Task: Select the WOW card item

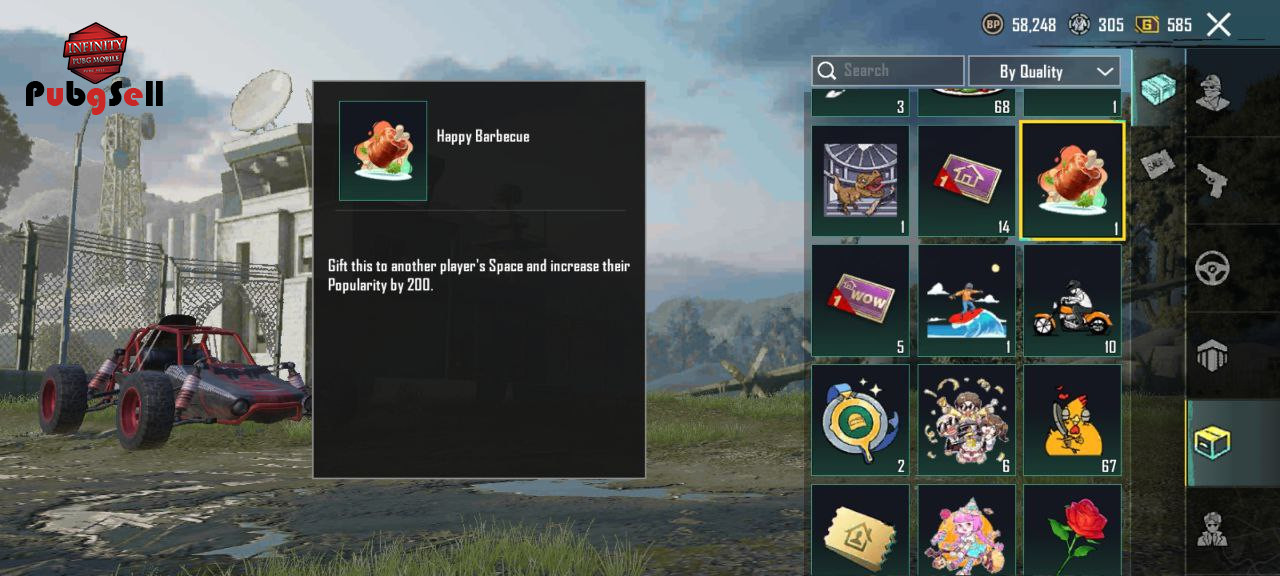Action: 860,301
